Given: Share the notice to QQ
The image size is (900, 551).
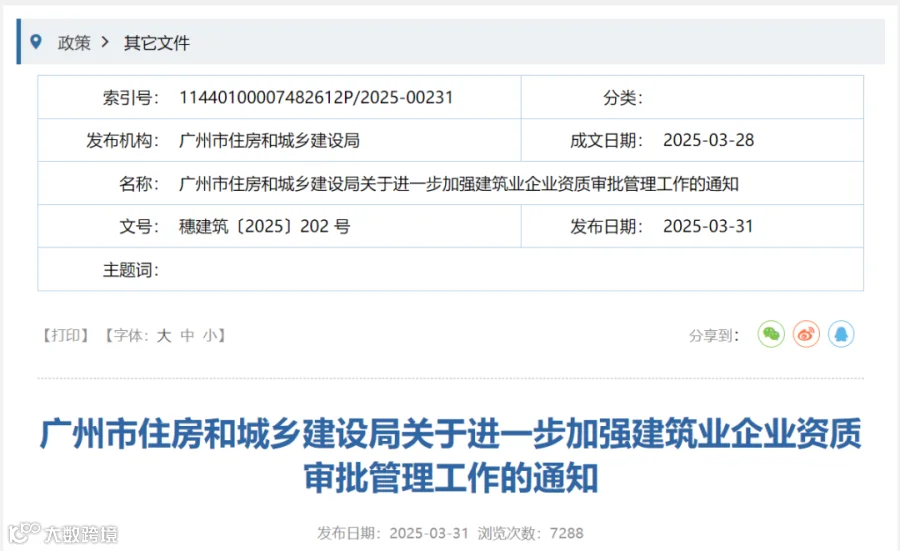Looking at the screenshot, I should (841, 334).
